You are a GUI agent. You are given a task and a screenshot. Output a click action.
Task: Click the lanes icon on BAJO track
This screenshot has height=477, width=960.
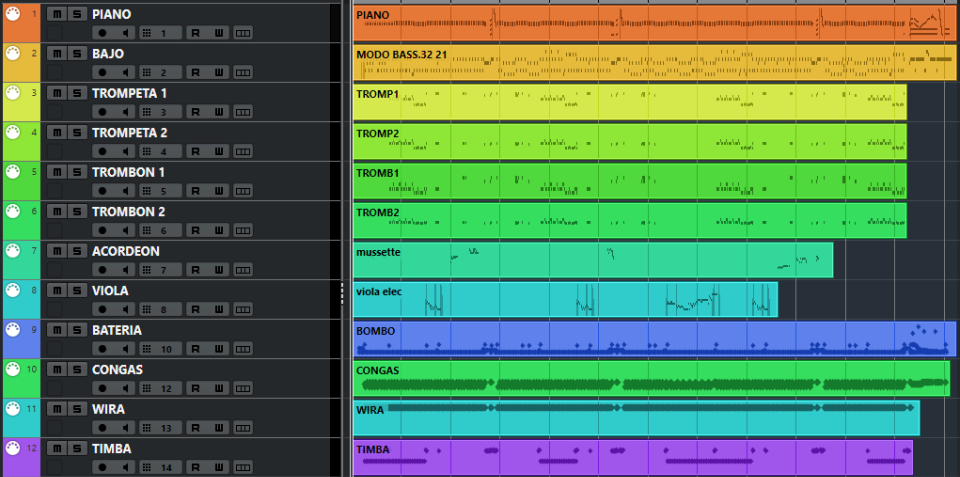coord(243,72)
